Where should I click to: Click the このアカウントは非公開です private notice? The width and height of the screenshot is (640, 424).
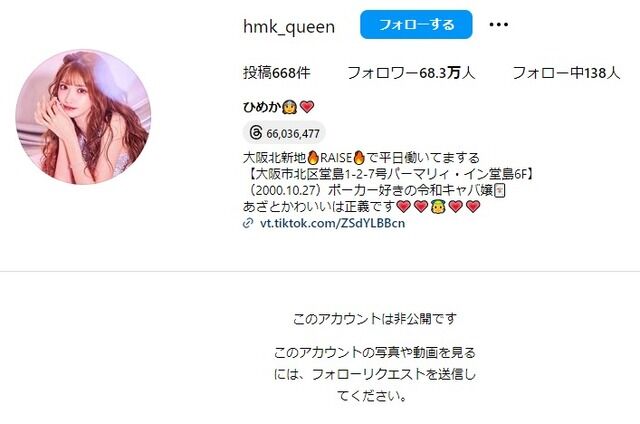[x=375, y=318]
